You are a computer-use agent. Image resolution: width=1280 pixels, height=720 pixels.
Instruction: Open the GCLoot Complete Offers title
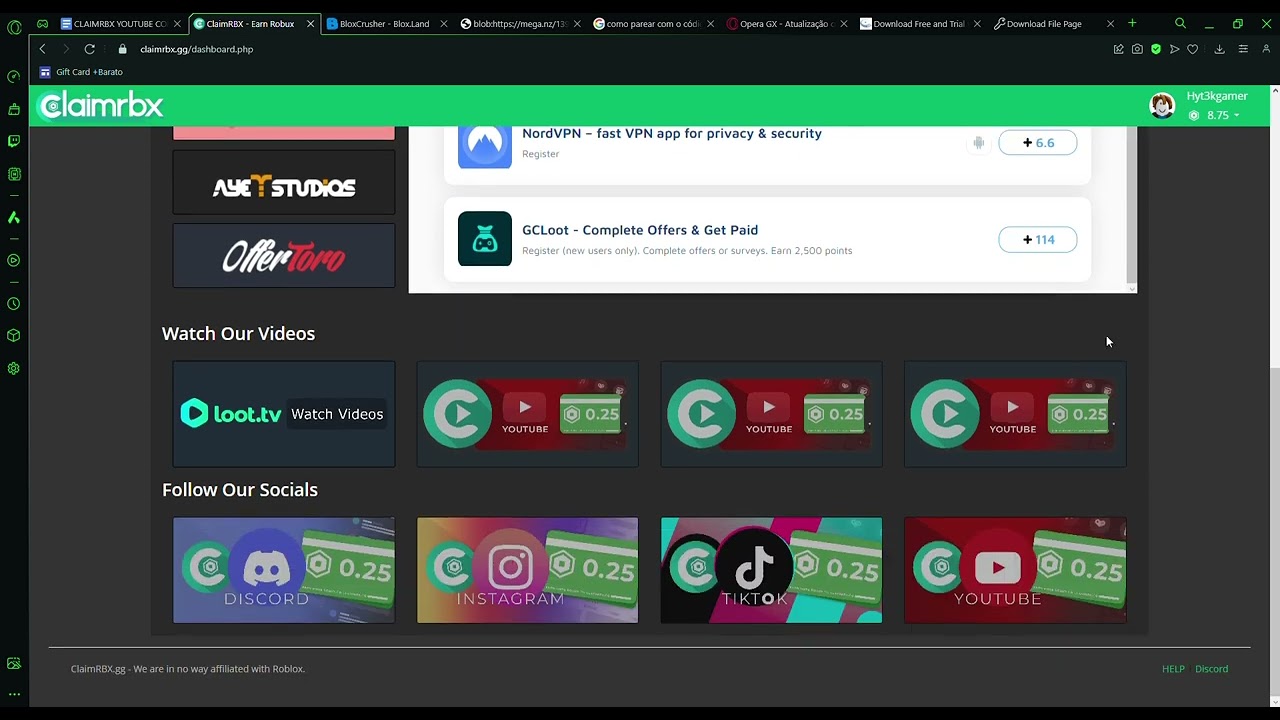pos(640,230)
